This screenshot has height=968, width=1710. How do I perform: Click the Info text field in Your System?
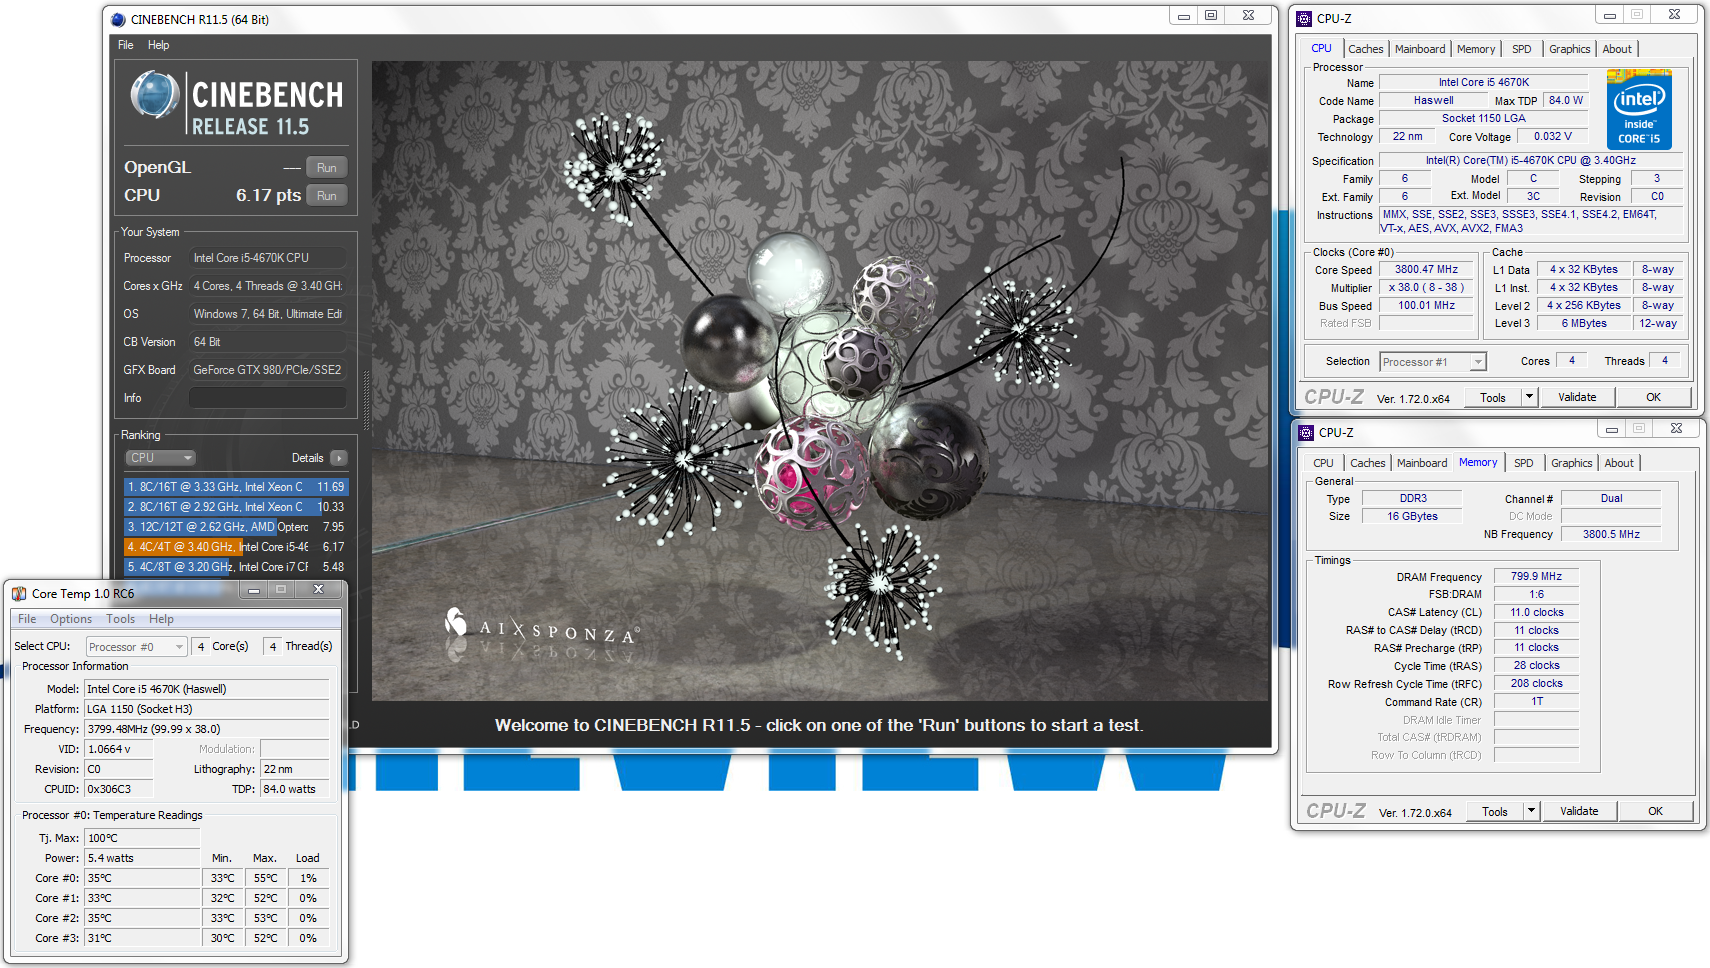tap(267, 398)
